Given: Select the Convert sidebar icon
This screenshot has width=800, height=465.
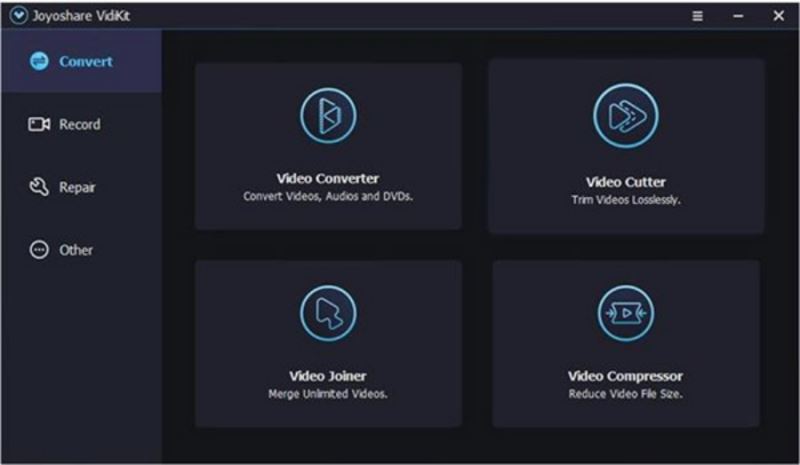Looking at the screenshot, I should (39, 61).
